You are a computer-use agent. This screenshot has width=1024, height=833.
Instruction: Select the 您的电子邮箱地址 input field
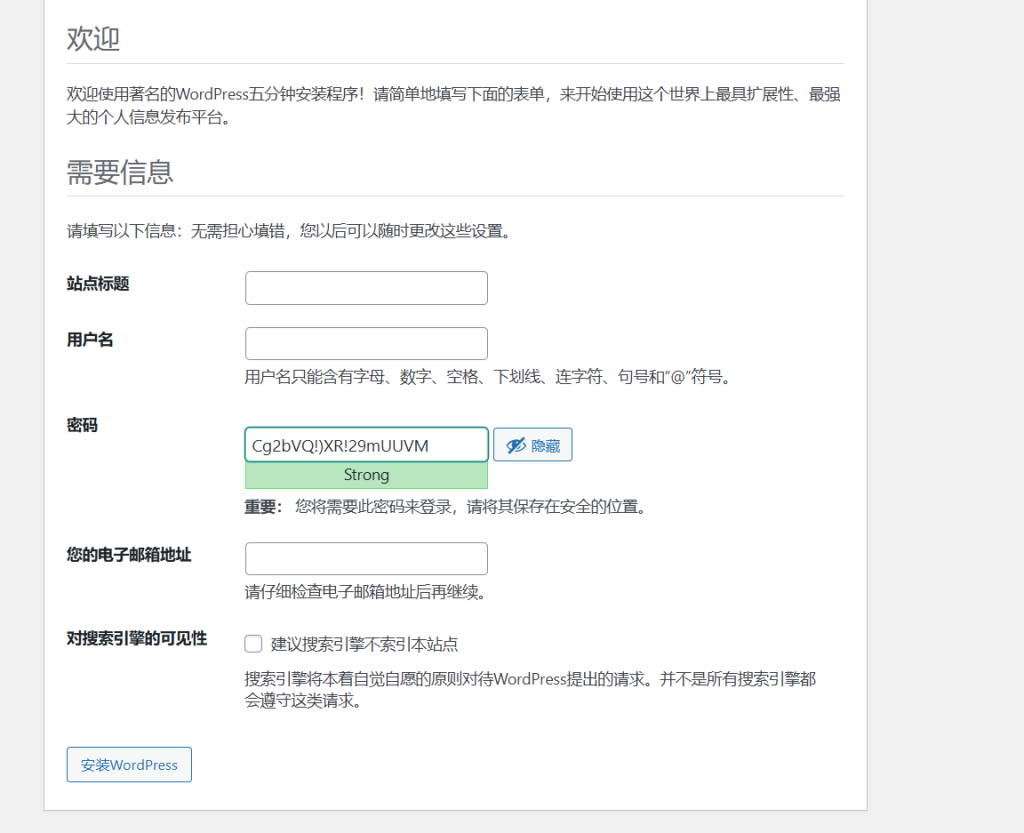(x=366, y=559)
